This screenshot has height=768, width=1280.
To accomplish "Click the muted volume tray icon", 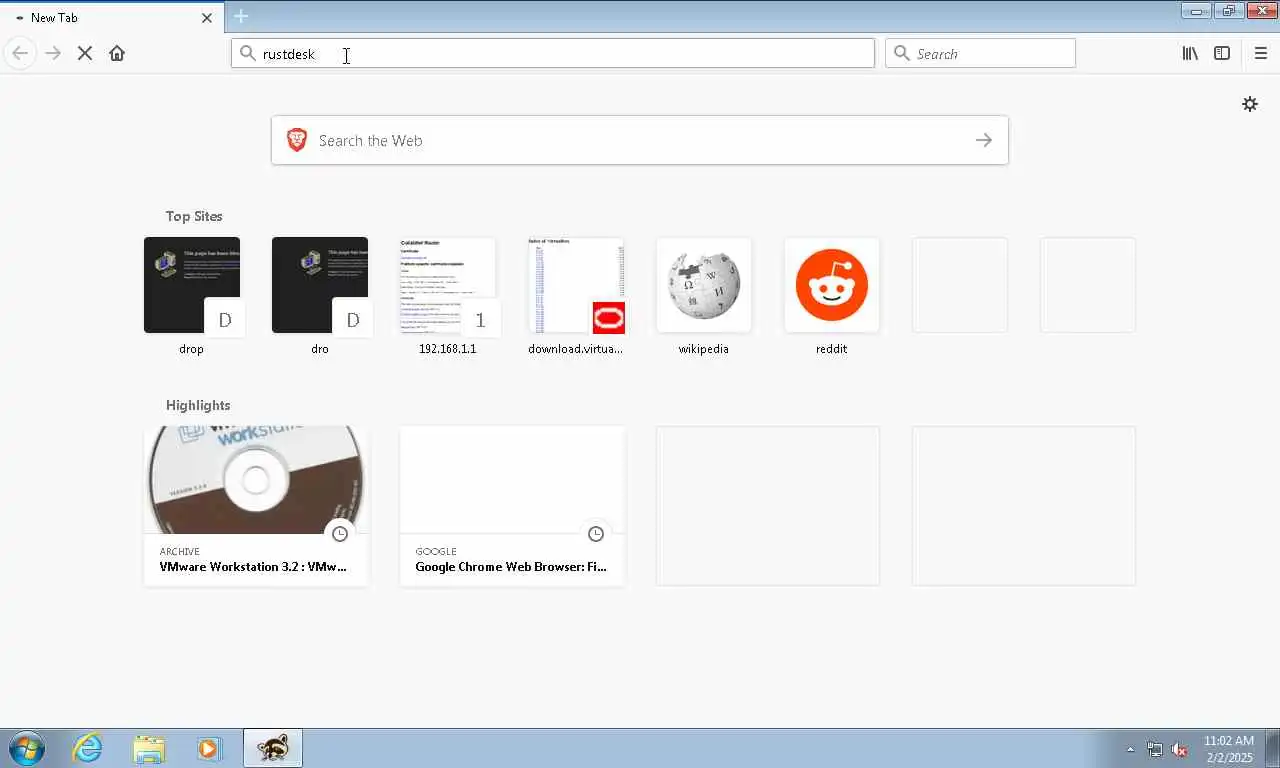I will pos(1180,749).
